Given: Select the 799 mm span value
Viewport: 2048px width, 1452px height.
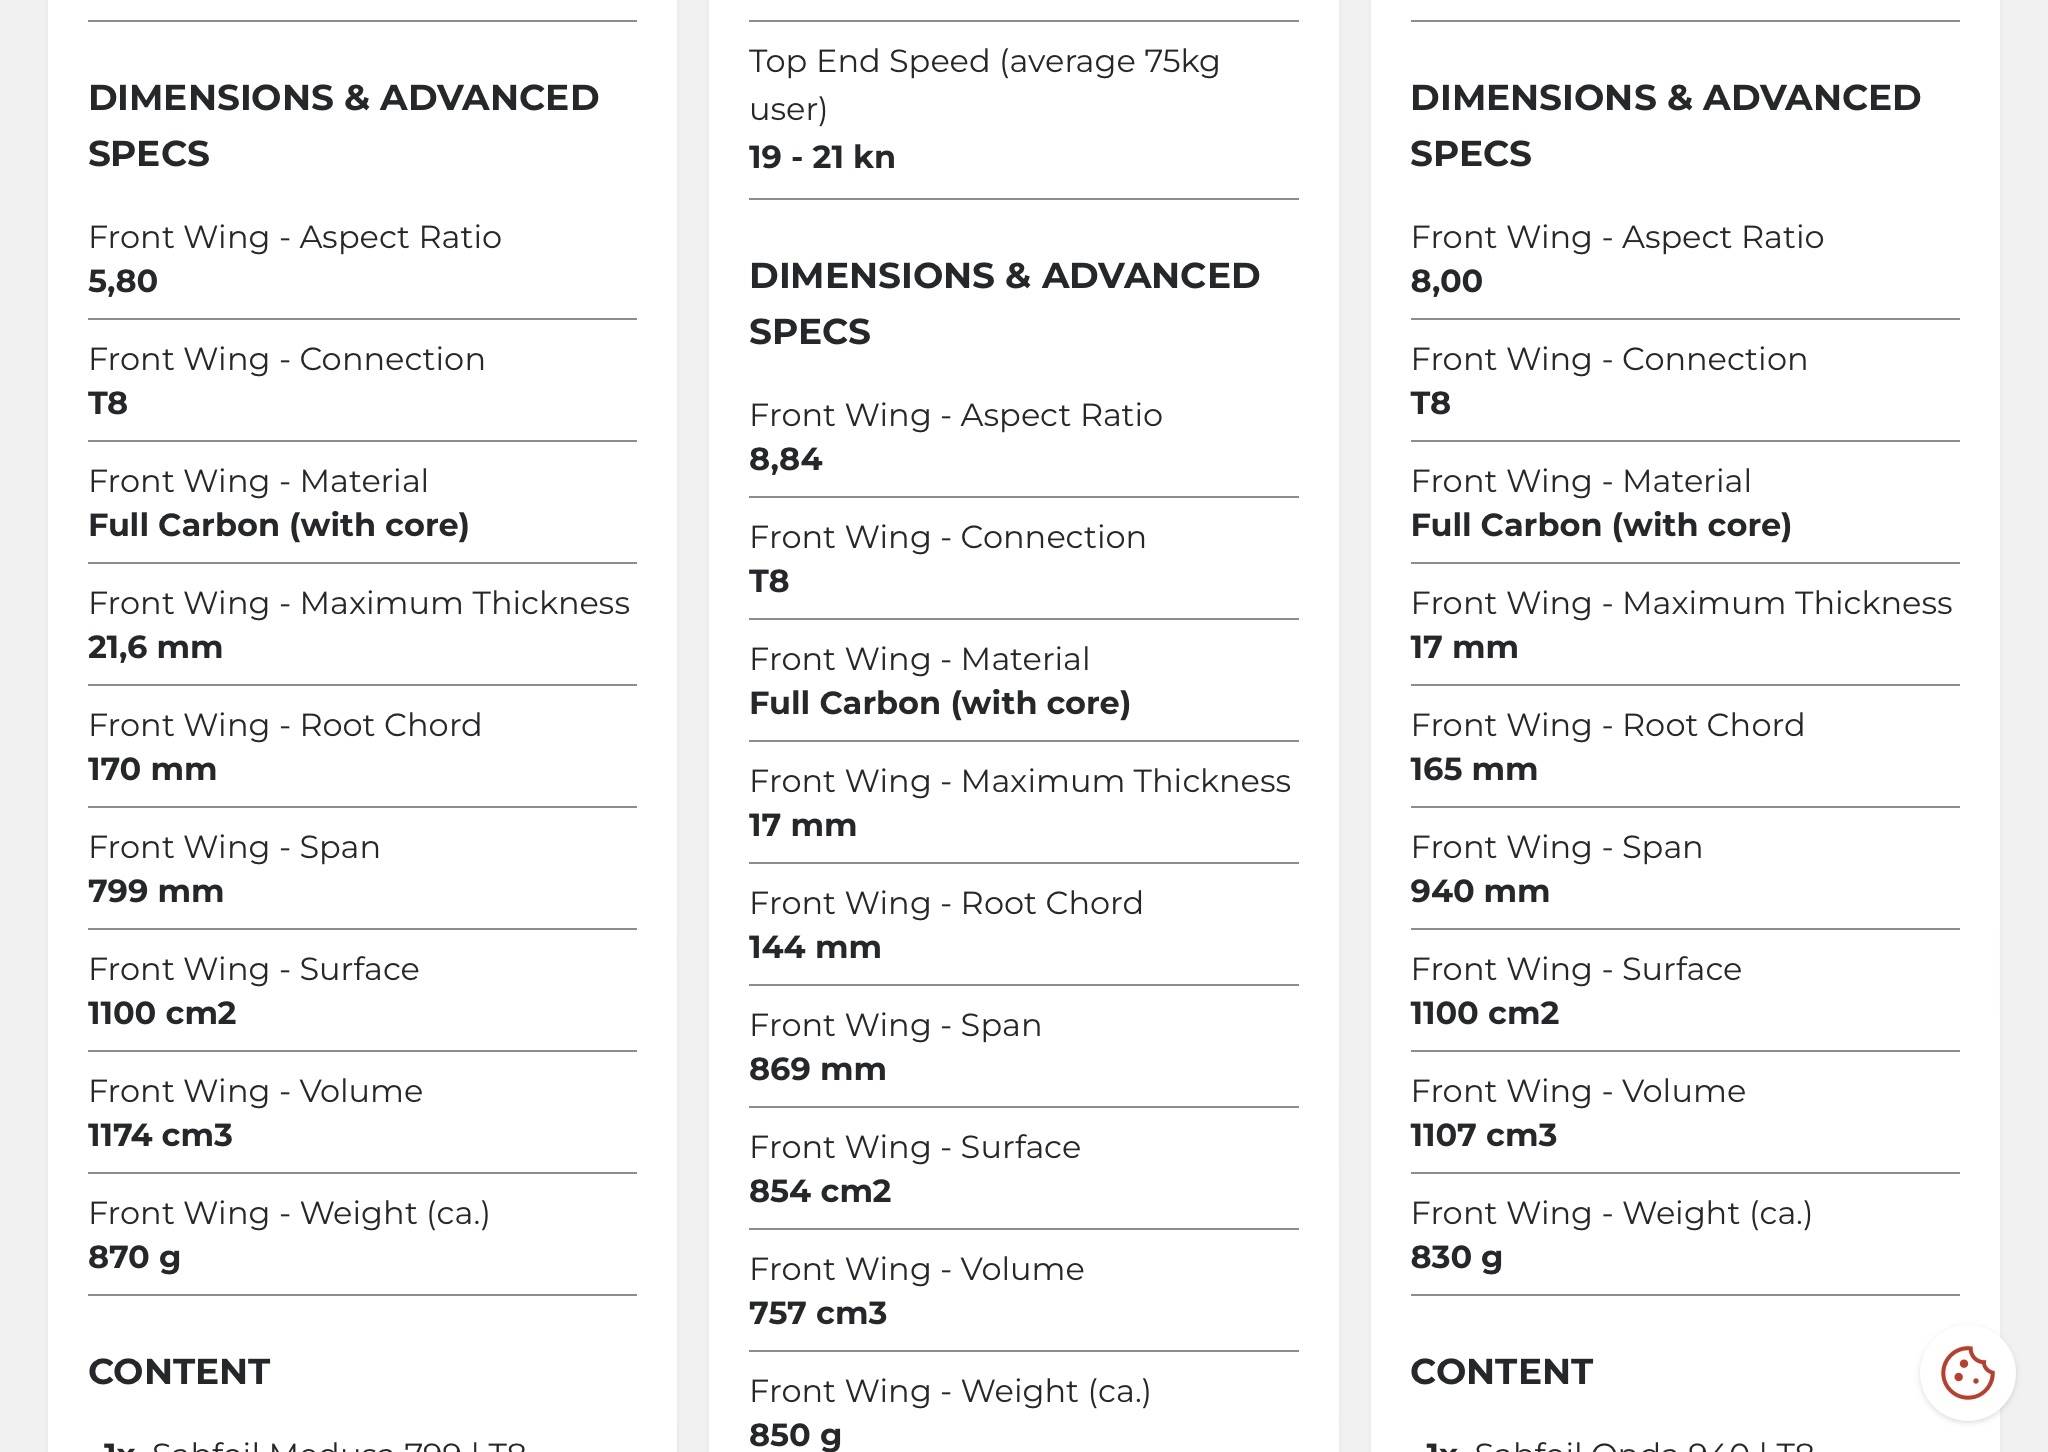Looking at the screenshot, I should pyautogui.click(x=156, y=891).
